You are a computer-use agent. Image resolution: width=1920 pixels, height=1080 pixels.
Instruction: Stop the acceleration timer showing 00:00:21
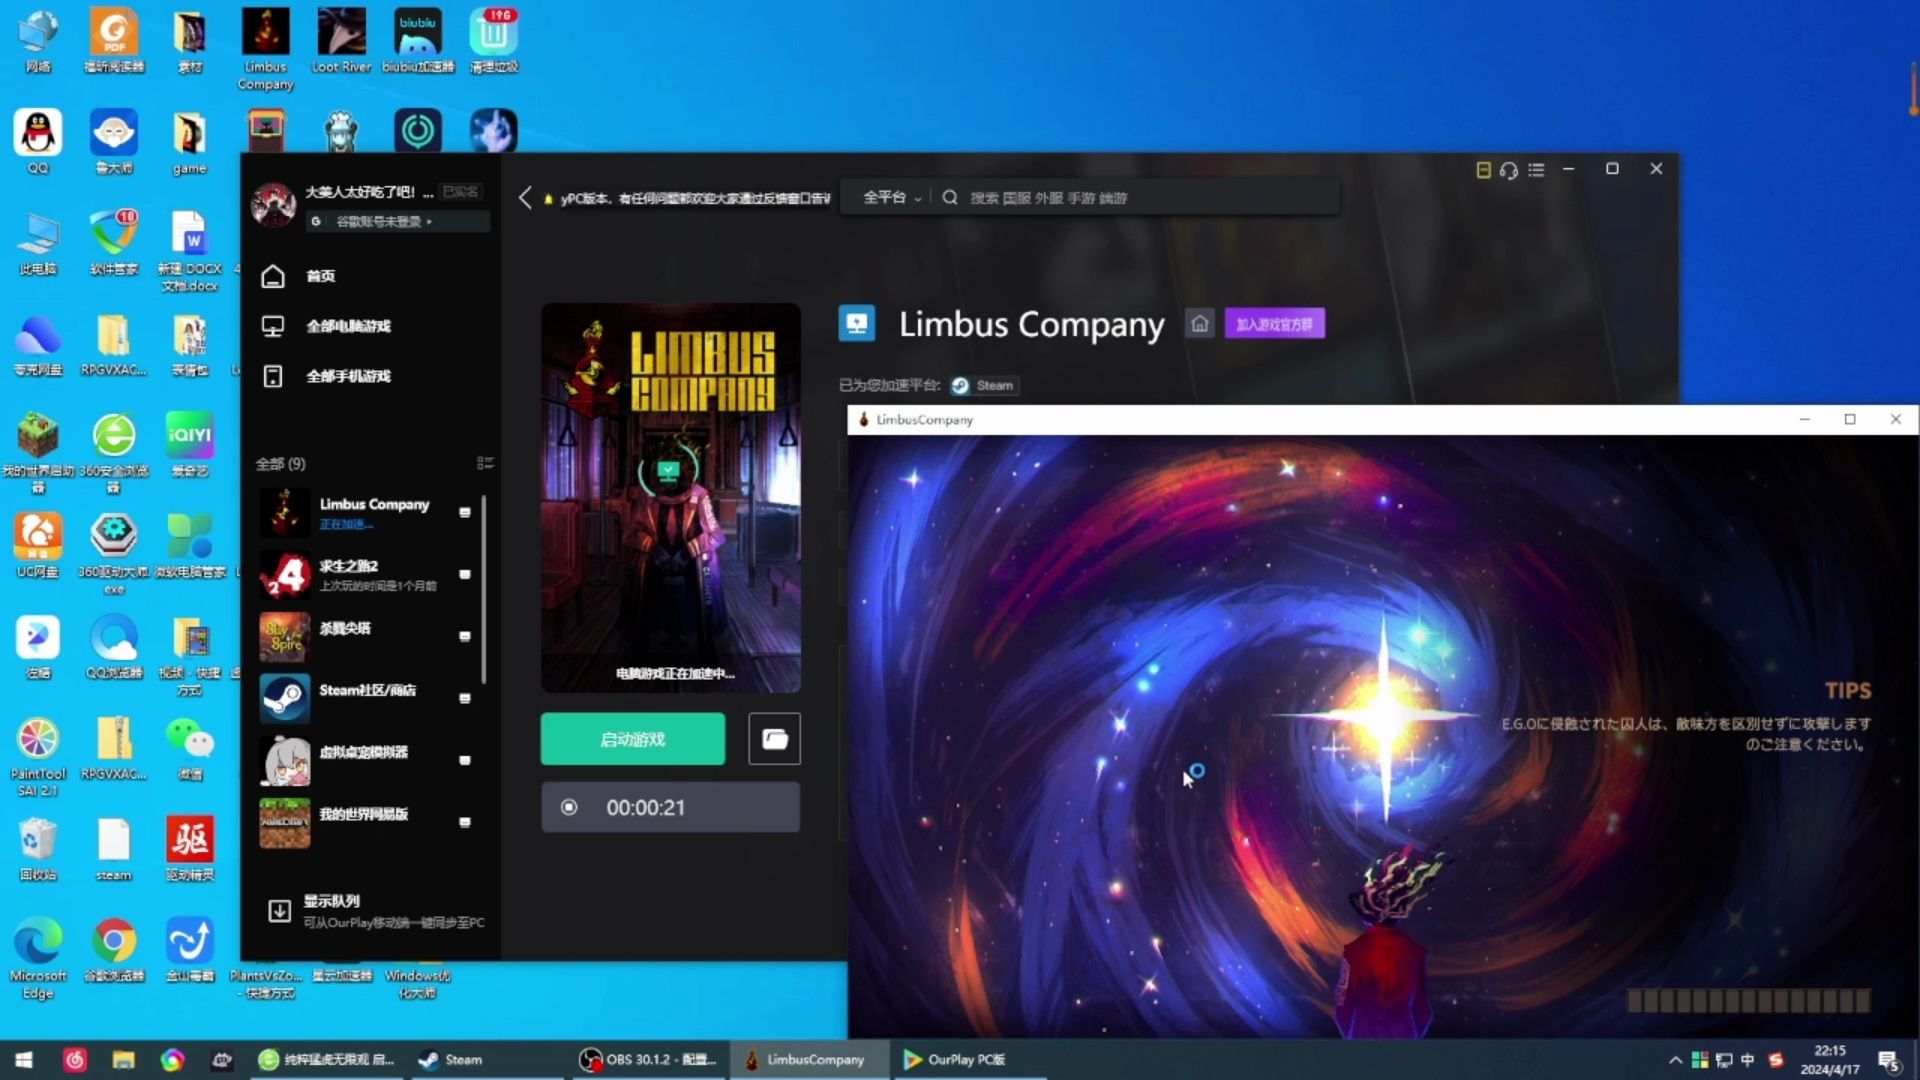569,807
